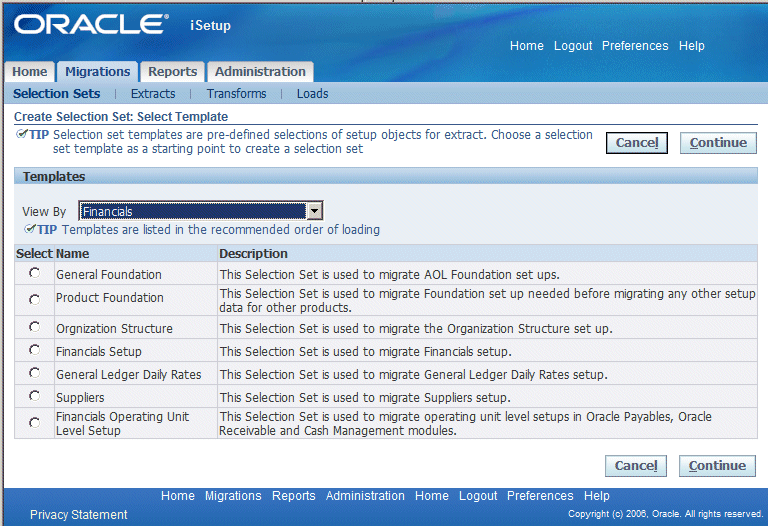This screenshot has height=526, width=768.
Task: Click Home link in top header
Action: [x=527, y=46]
